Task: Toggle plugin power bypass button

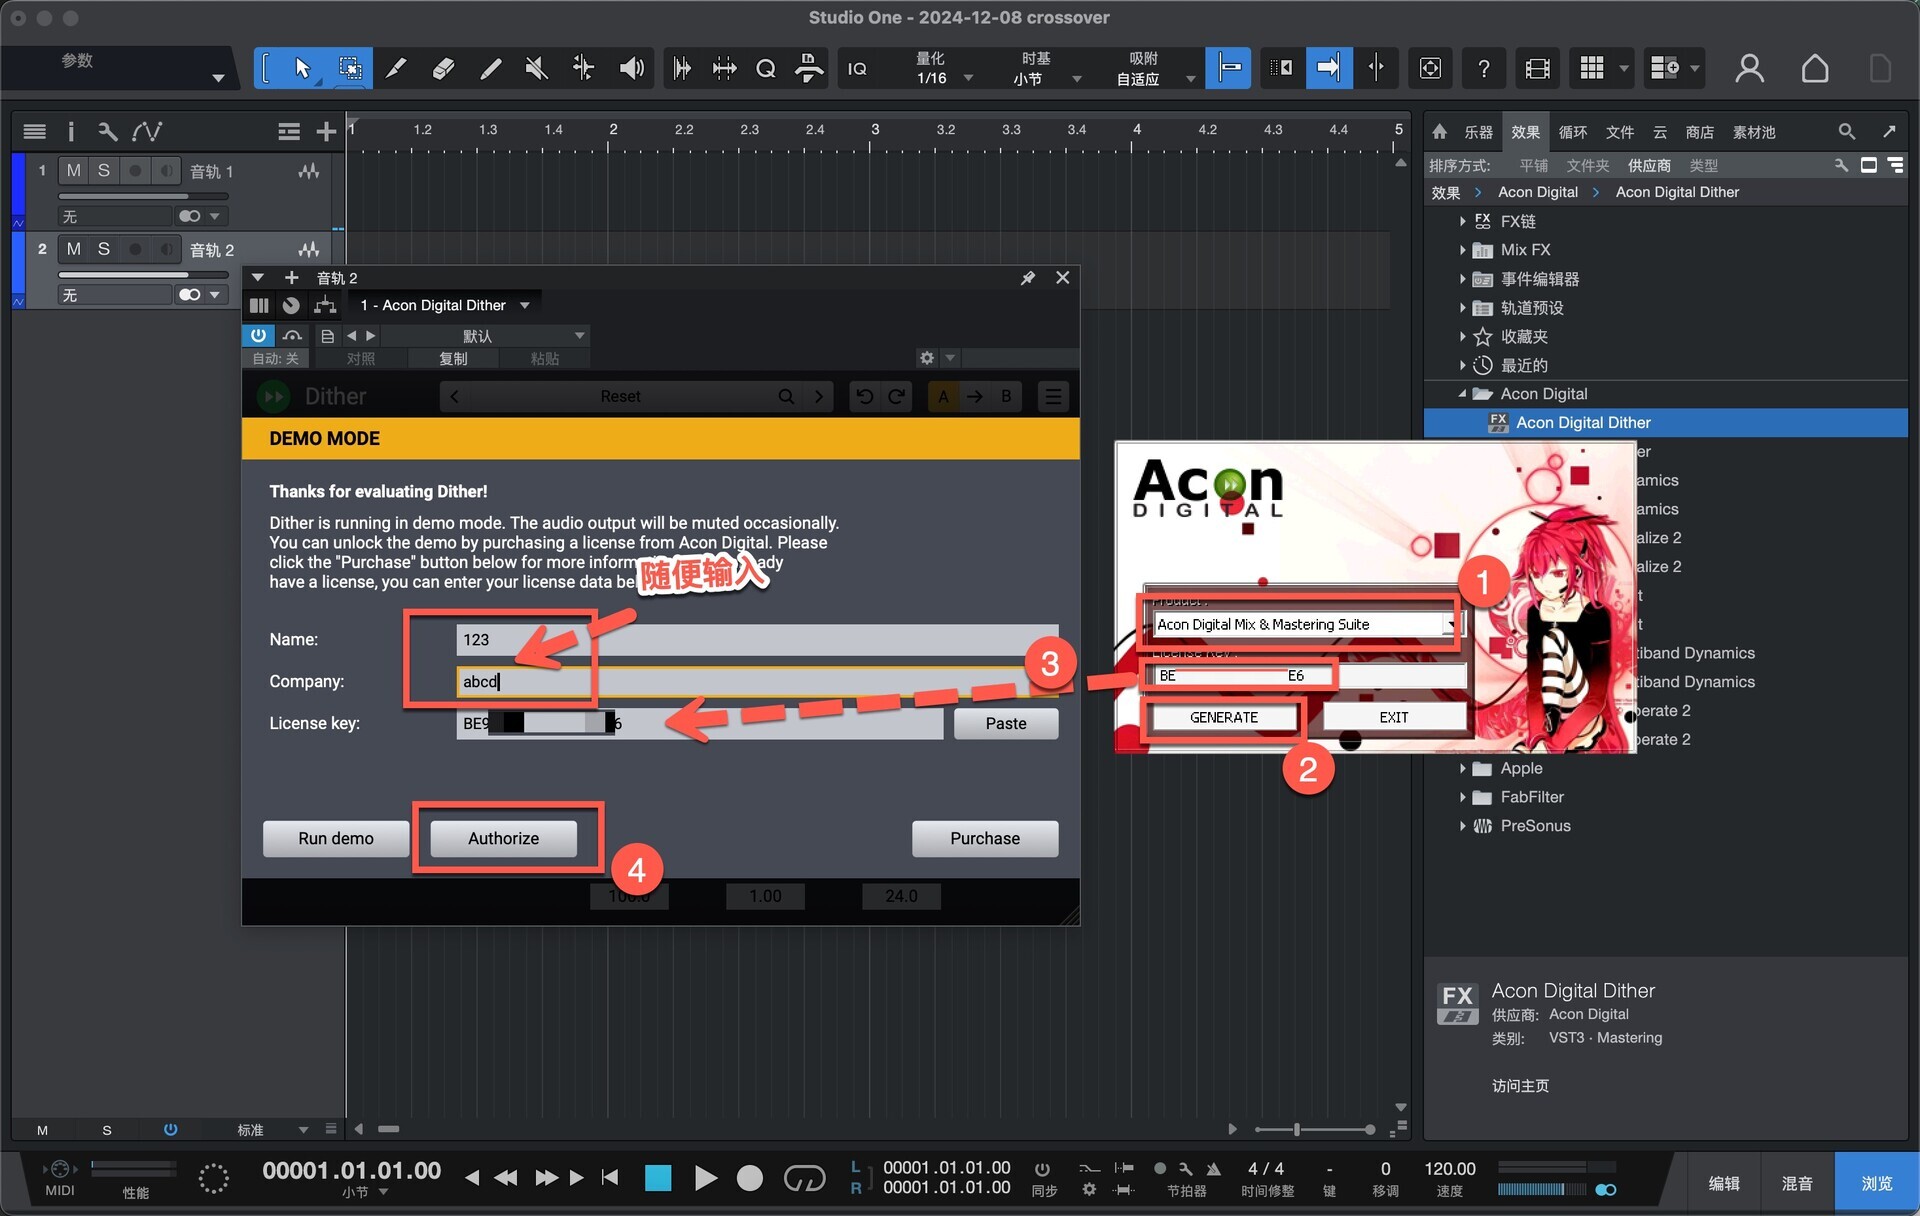Action: pos(258,335)
